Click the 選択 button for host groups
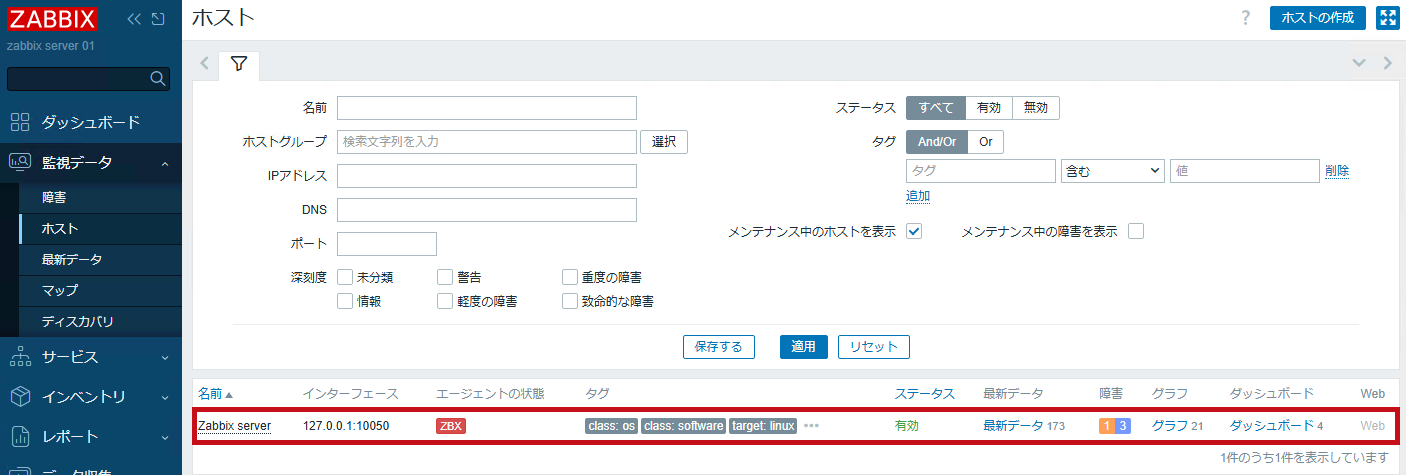This screenshot has height=475, width=1406. [664, 142]
